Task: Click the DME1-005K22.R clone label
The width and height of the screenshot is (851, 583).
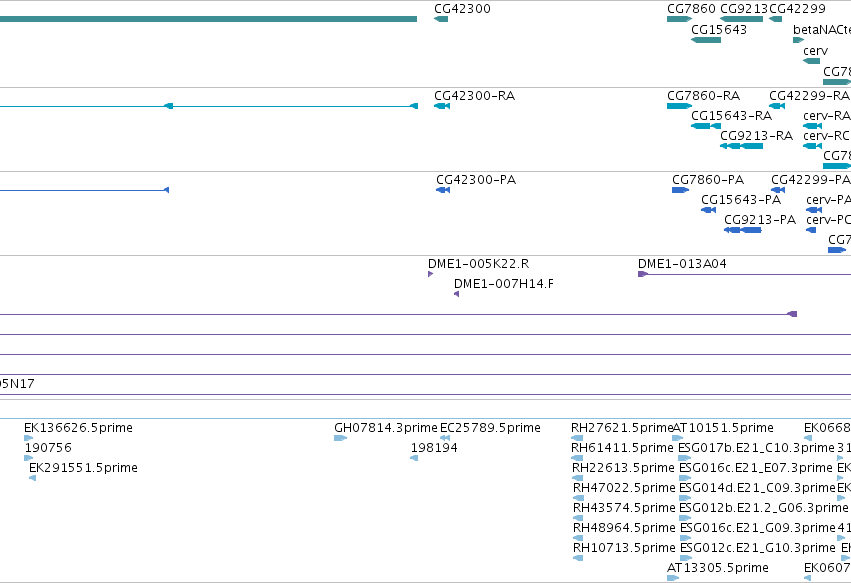Action: click(x=478, y=264)
